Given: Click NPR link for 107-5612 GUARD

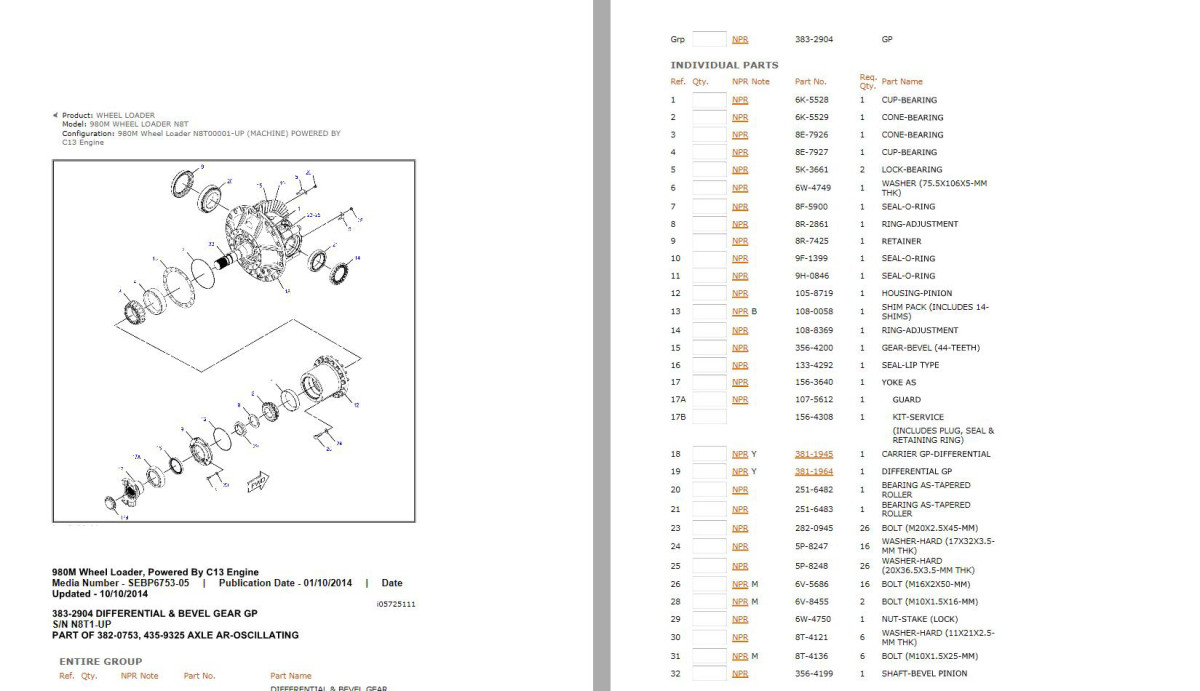Looking at the screenshot, I should tap(740, 400).
